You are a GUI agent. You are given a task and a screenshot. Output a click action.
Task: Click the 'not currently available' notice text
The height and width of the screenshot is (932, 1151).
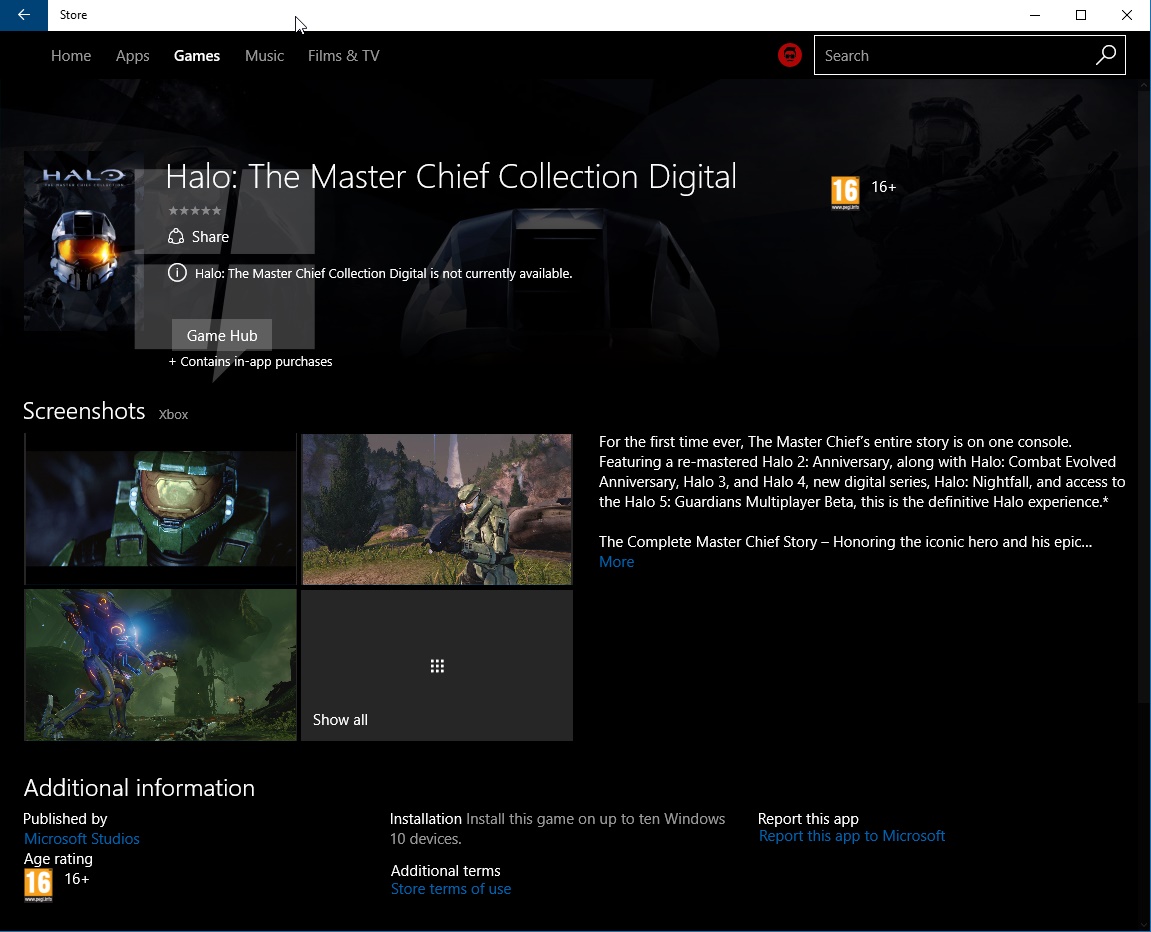(383, 273)
